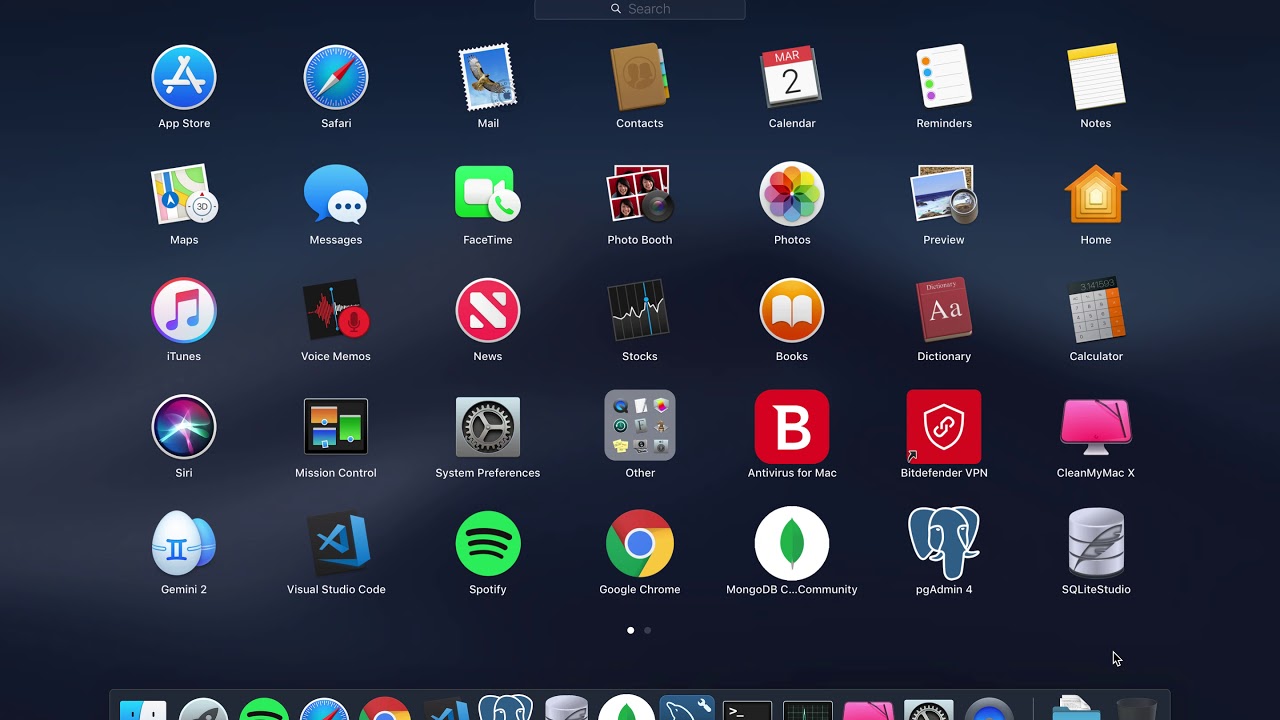This screenshot has height=720, width=1280.
Task: Launch Visual Studio Code from the grid
Action: point(336,543)
